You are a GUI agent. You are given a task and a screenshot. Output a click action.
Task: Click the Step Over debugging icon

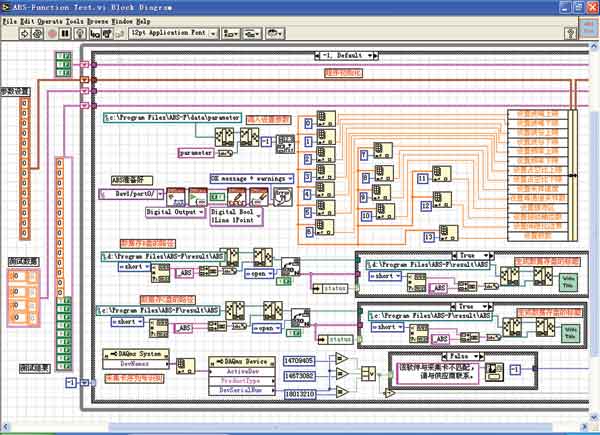[106, 33]
